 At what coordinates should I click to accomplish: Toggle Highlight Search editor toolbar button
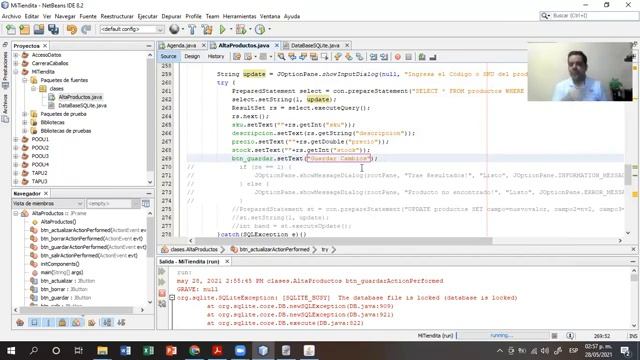(313, 57)
